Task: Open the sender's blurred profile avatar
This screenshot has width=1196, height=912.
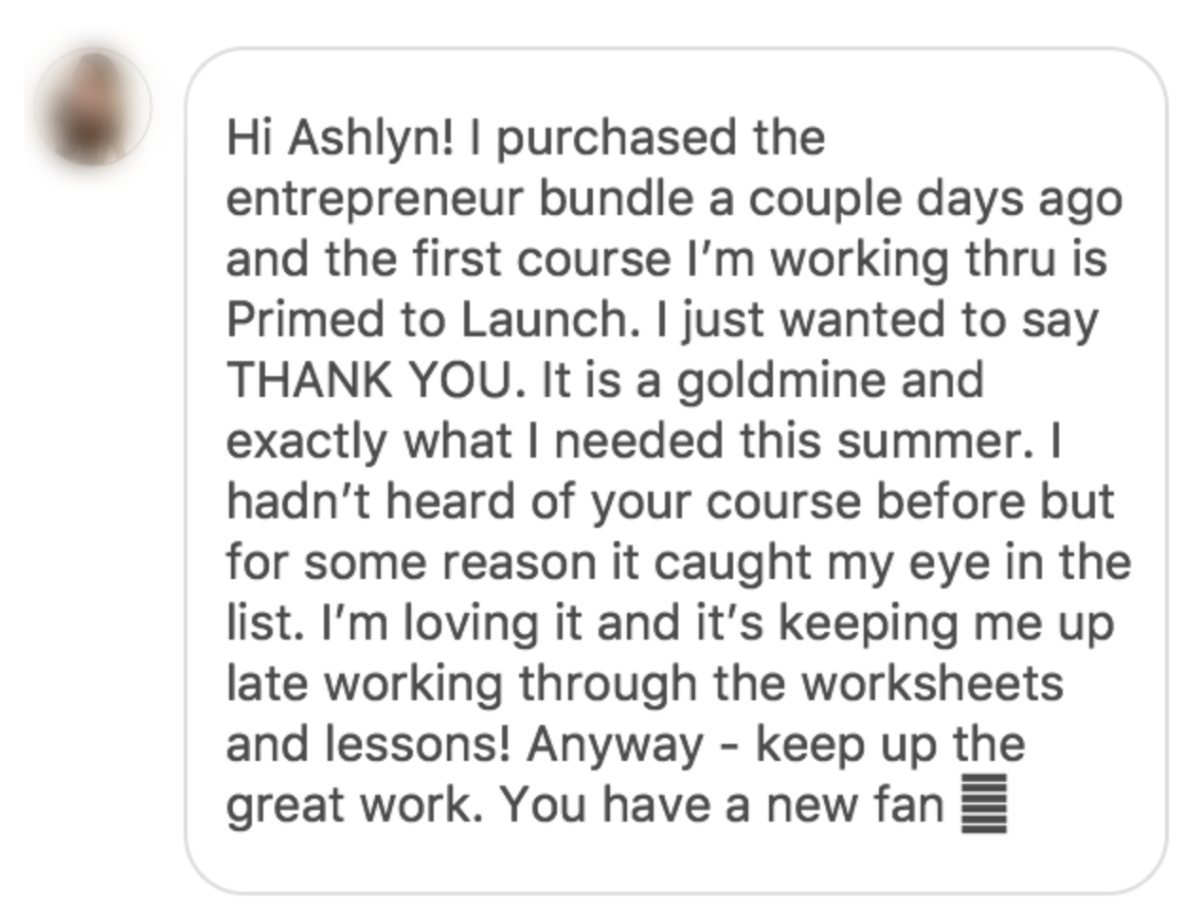Action: pos(92,107)
